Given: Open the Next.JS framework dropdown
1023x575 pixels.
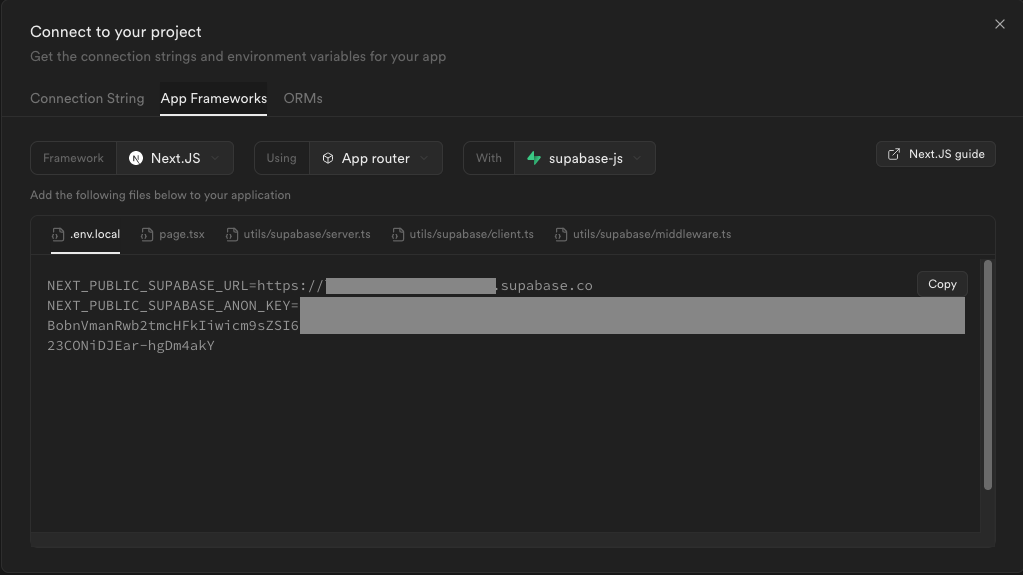Looking at the screenshot, I should 175,158.
